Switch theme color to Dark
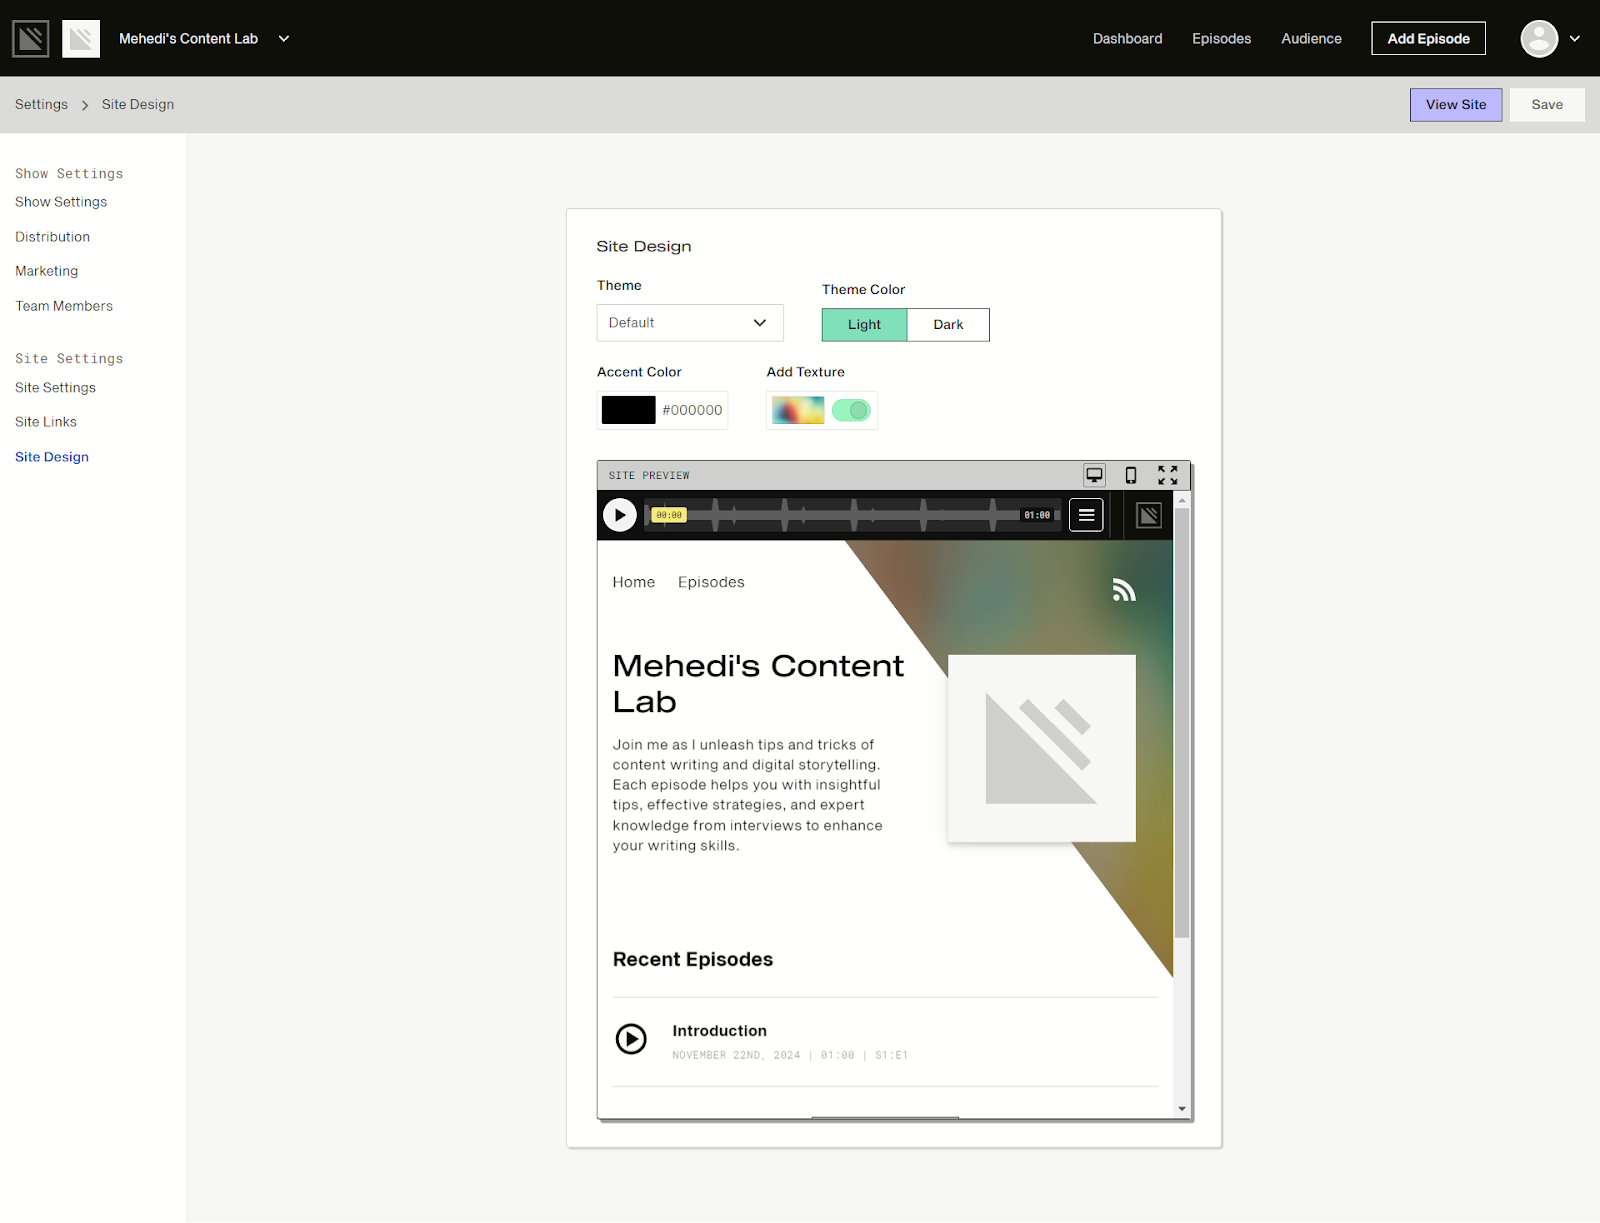Viewport: 1600px width, 1223px height. pyautogui.click(x=947, y=324)
